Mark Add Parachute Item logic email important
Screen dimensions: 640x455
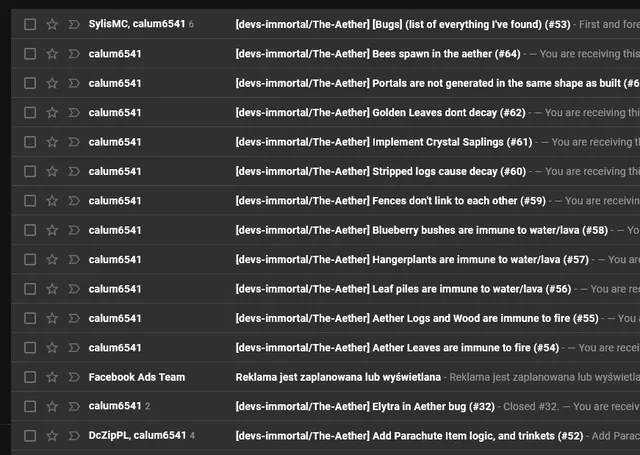pos(74,436)
